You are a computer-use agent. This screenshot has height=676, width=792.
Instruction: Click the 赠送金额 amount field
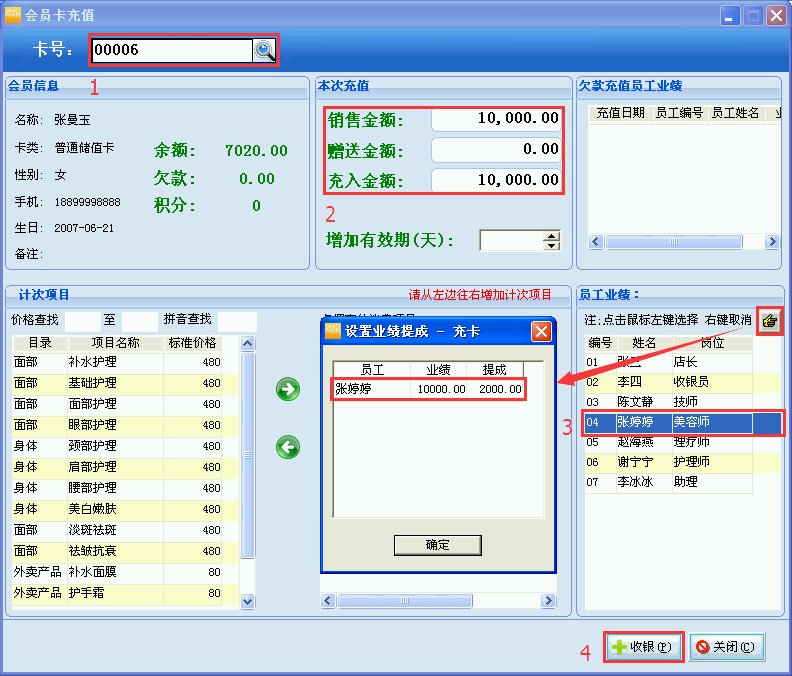coord(496,149)
